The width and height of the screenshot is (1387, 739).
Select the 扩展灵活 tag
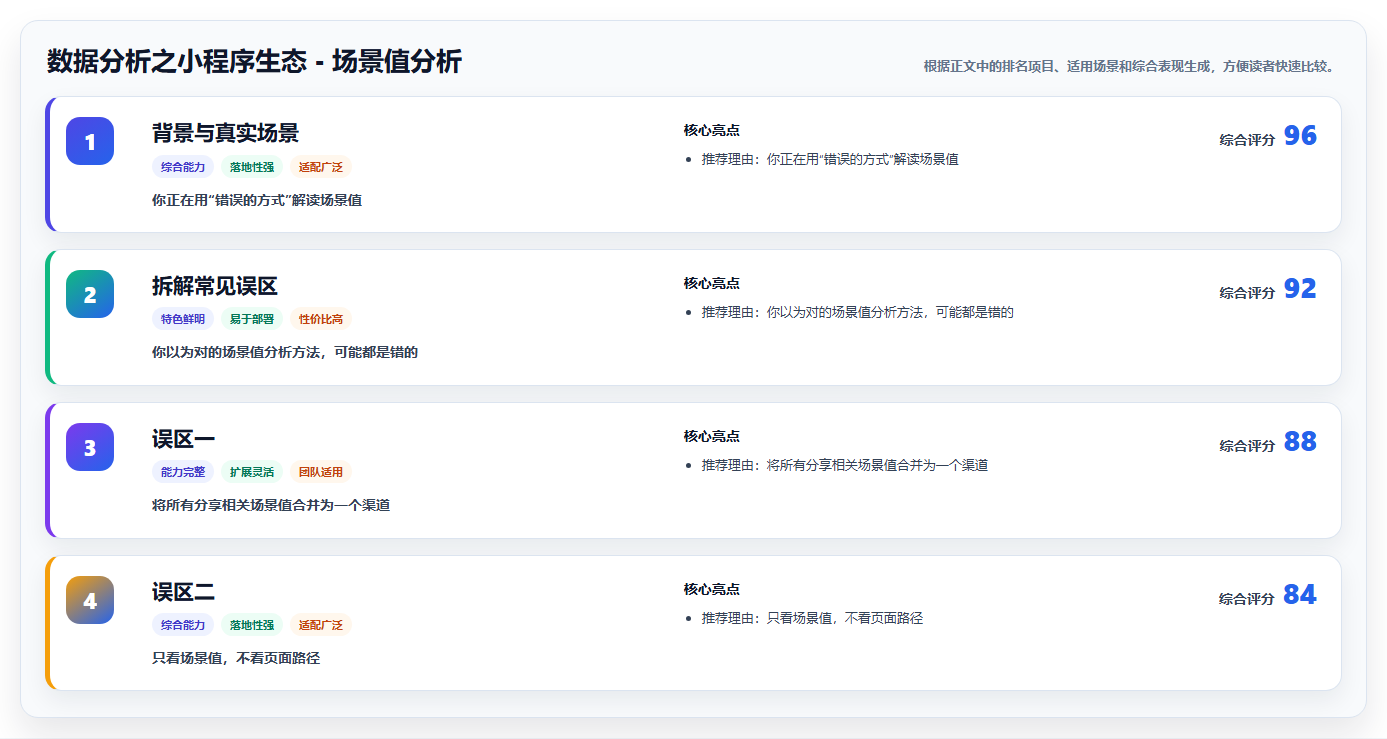[252, 472]
